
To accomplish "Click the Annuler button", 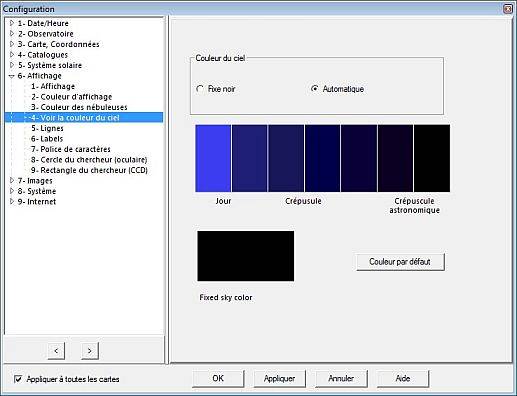I will 341,379.
